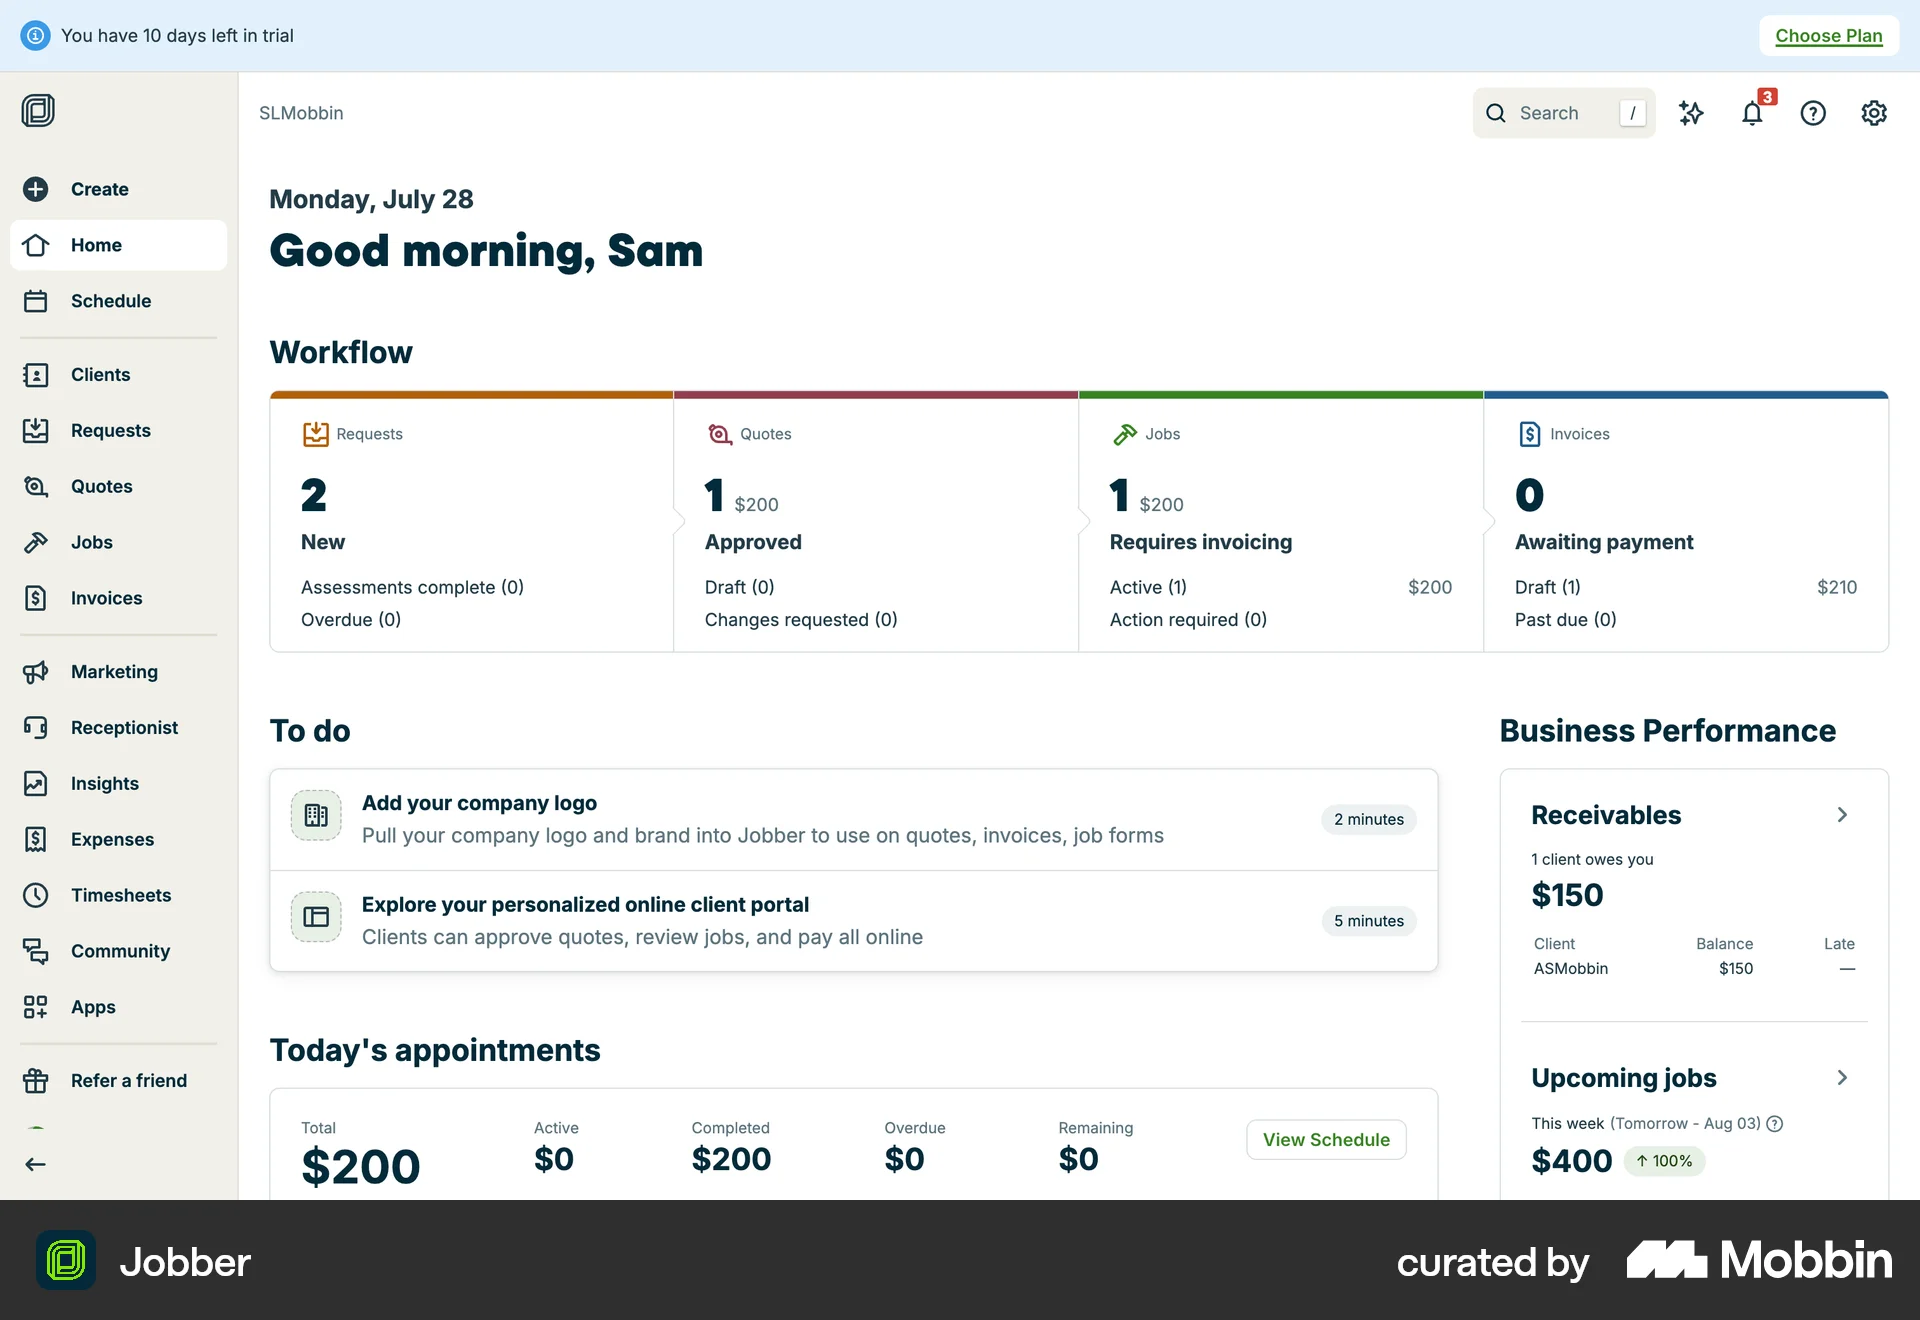Collapse the sidebar with arrow icon
This screenshot has width=1920, height=1320.
tap(36, 1164)
